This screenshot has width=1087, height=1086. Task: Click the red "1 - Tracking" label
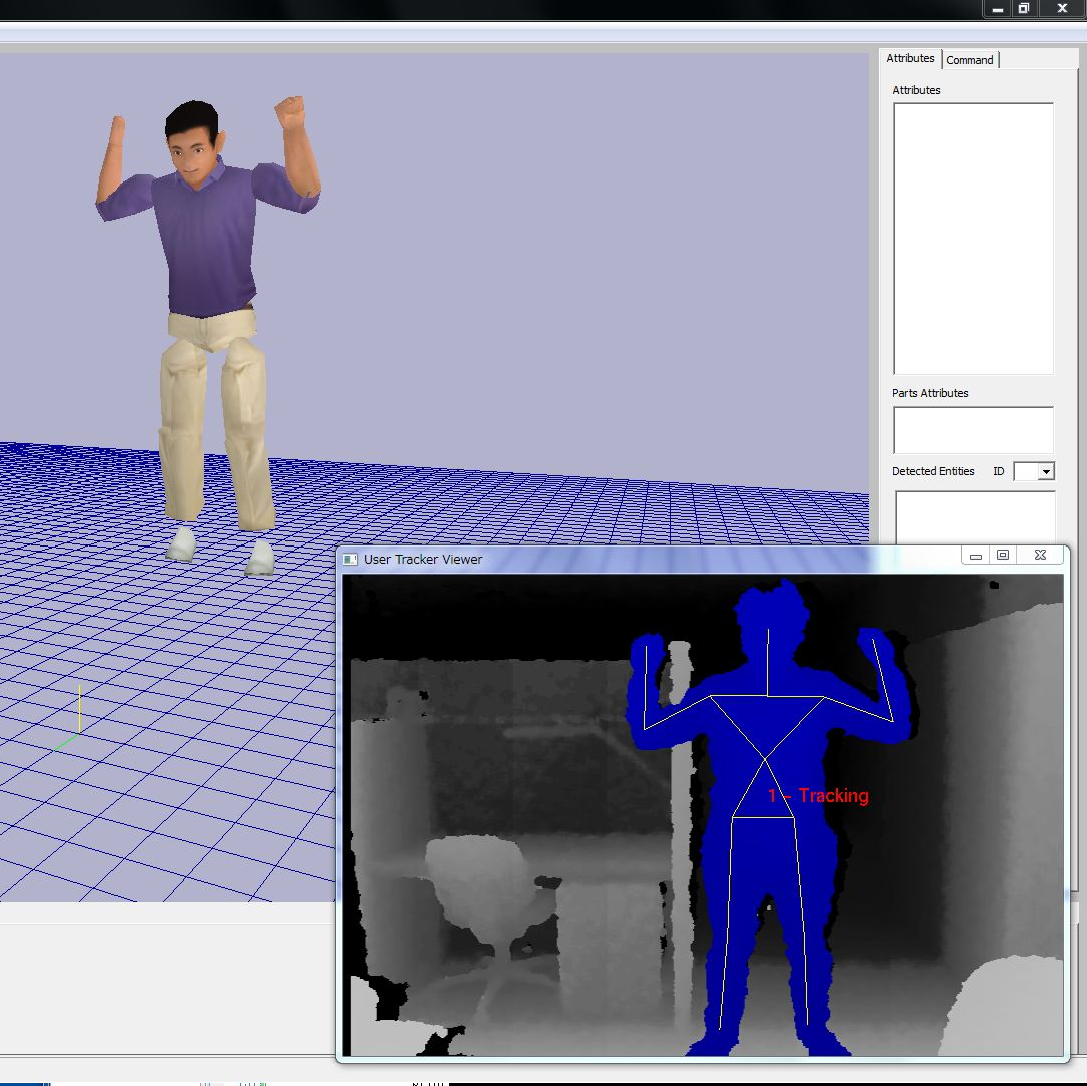point(818,796)
